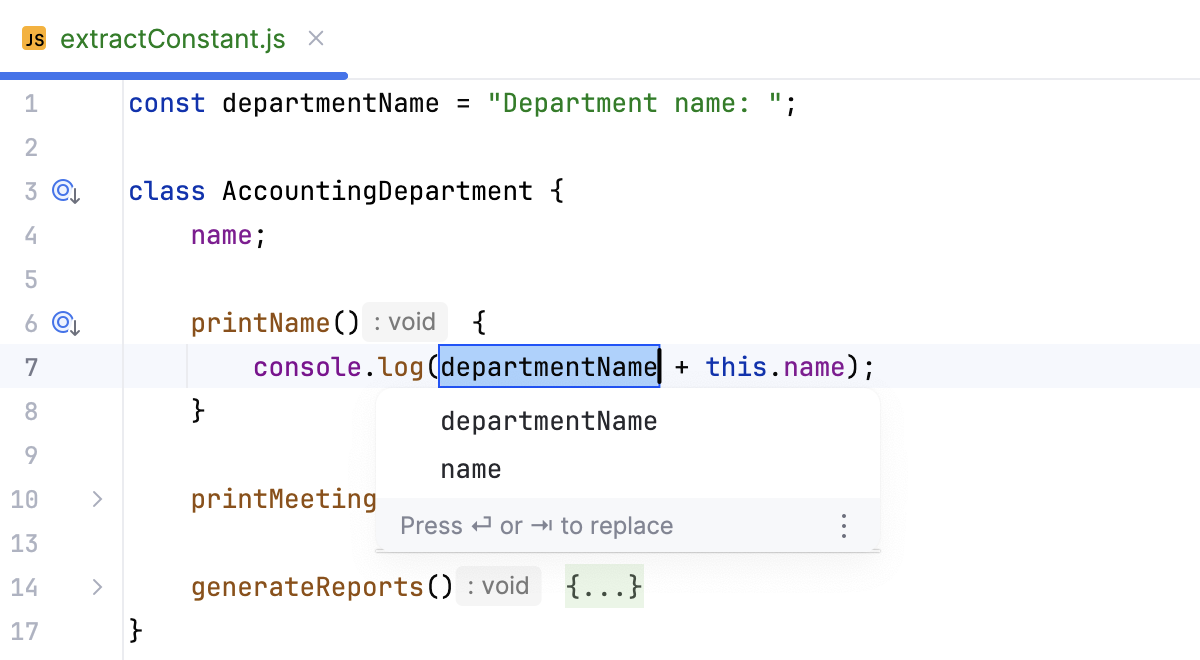Screen dimensions: 1200x660
Task: Click the class name AccountingDepartment
Action: [x=375, y=191]
